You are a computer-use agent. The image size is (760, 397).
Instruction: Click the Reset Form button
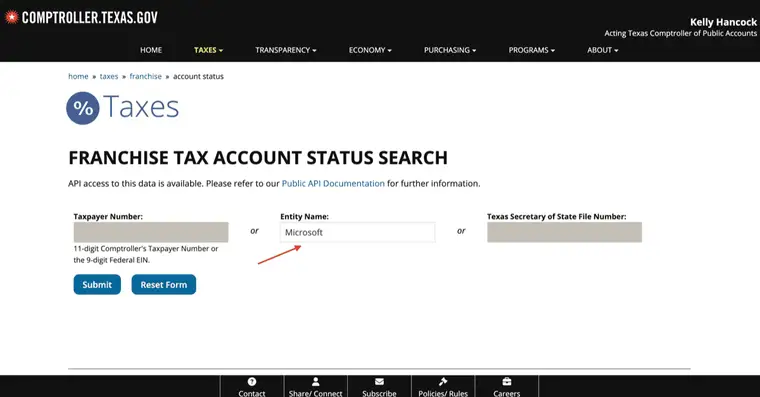[x=164, y=285]
